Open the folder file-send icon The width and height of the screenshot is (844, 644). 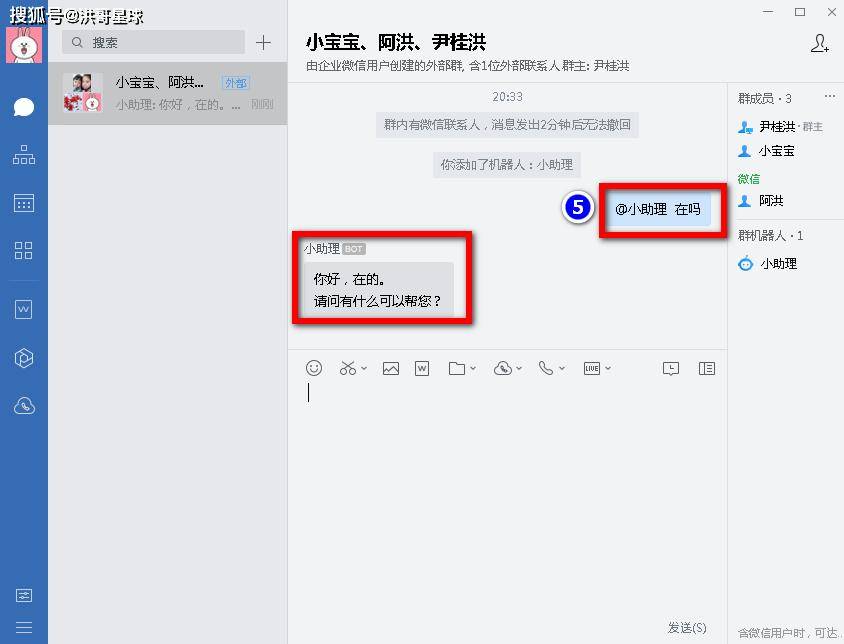457,368
